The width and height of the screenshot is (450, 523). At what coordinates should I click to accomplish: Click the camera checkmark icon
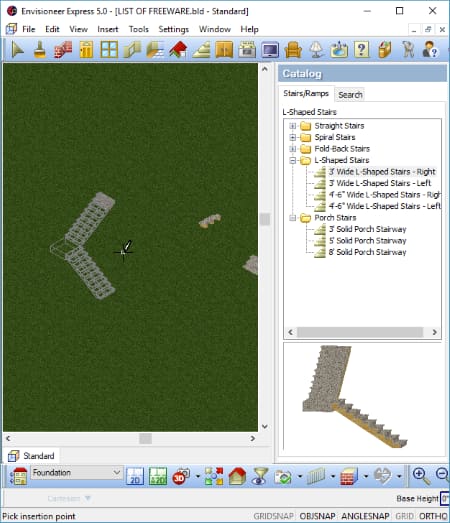283,476
